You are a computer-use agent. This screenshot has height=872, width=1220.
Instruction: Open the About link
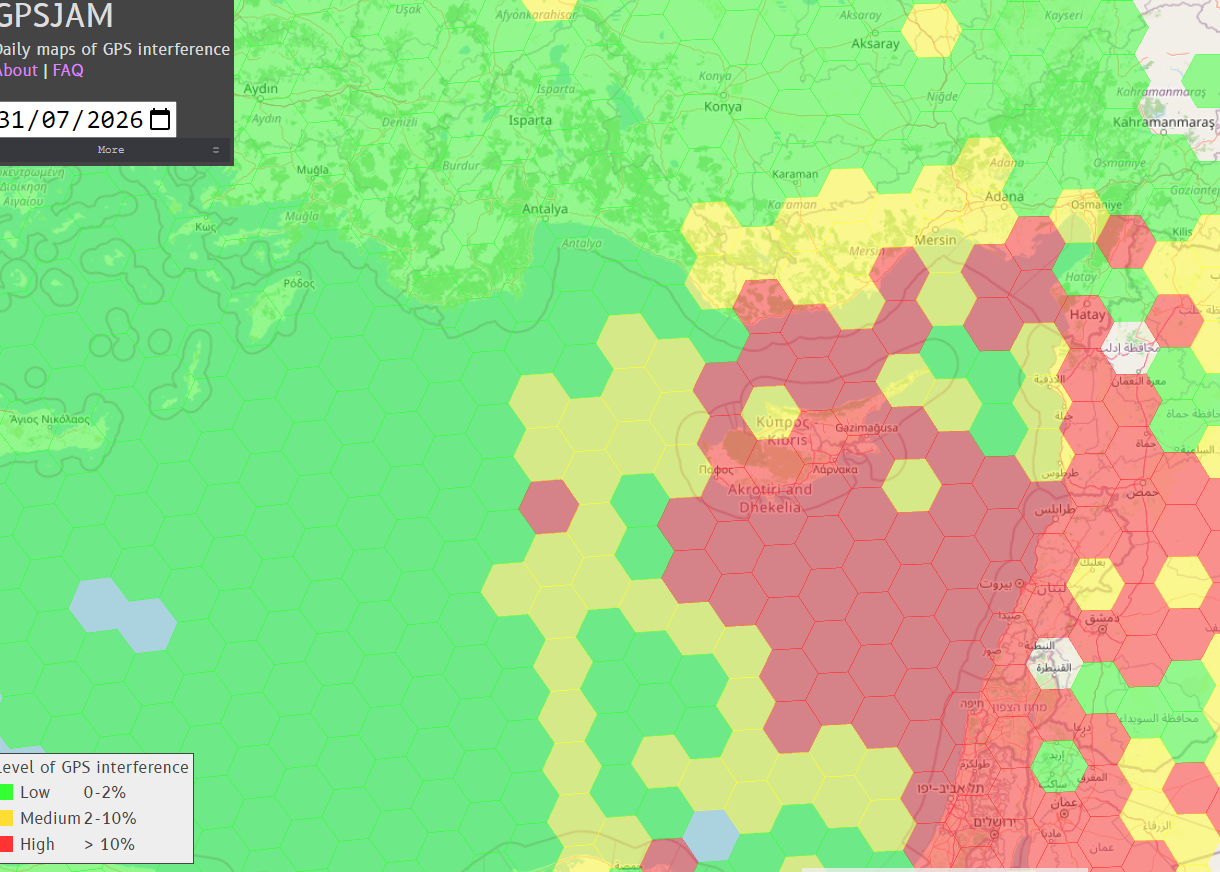(x=18, y=70)
